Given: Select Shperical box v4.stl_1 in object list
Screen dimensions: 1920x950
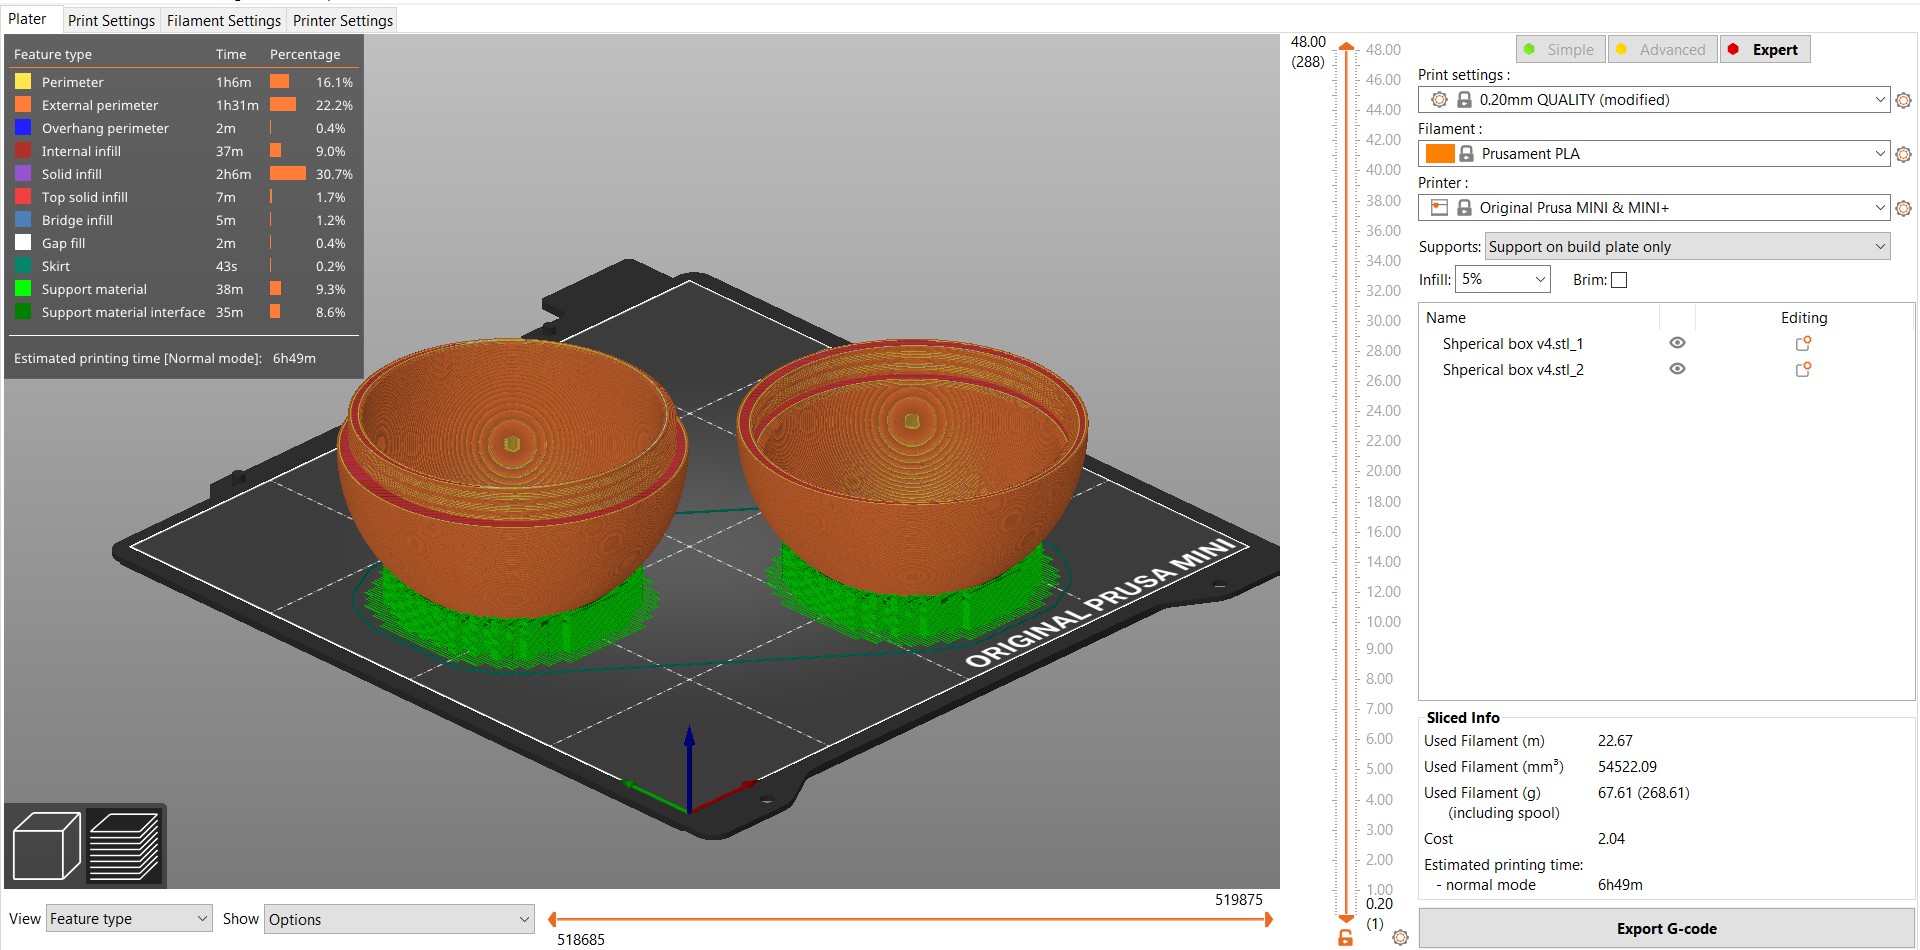Looking at the screenshot, I should pyautogui.click(x=1513, y=344).
